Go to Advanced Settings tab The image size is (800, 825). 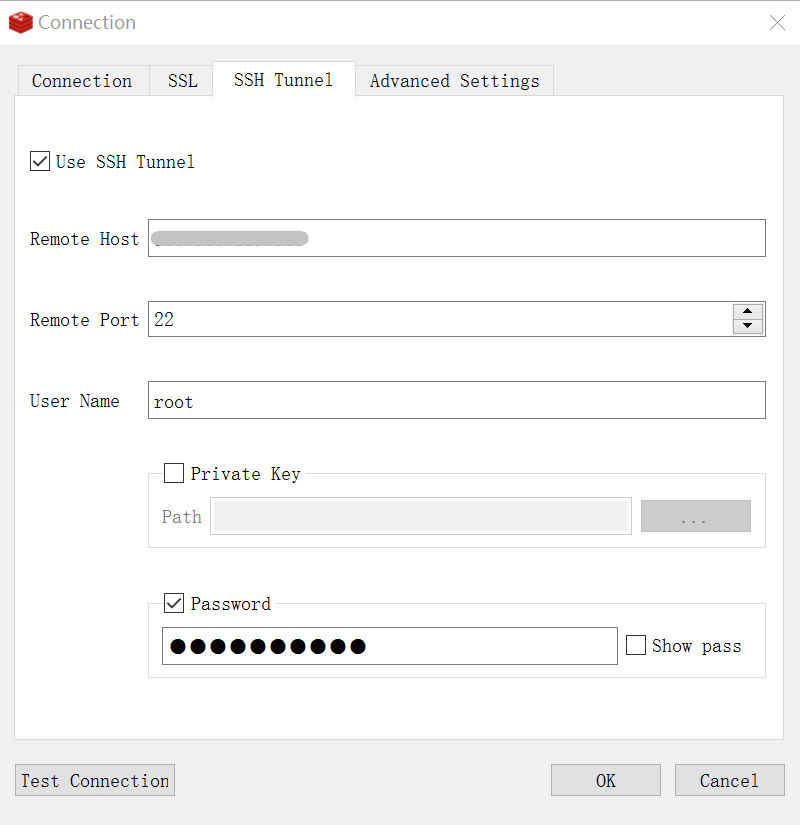454,81
